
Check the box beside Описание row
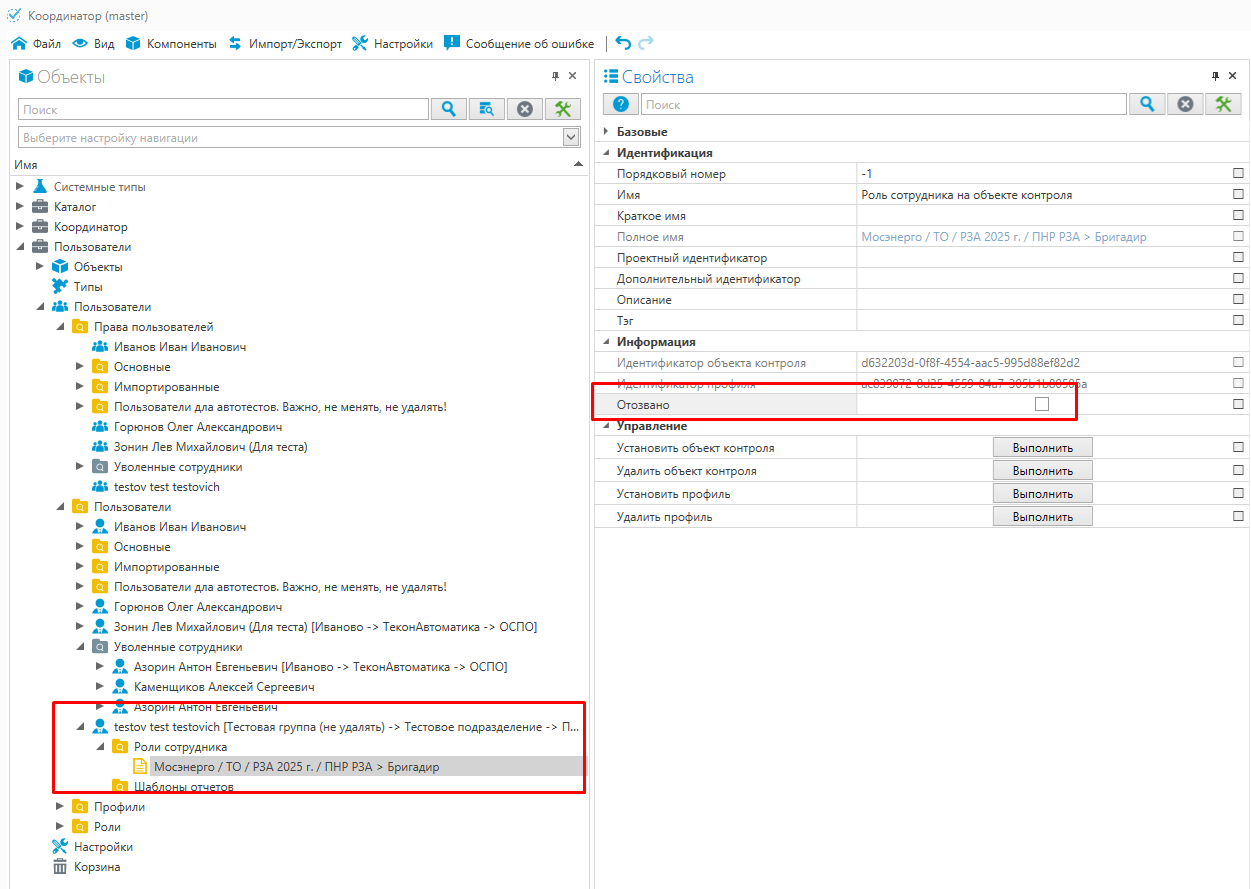(x=1238, y=299)
